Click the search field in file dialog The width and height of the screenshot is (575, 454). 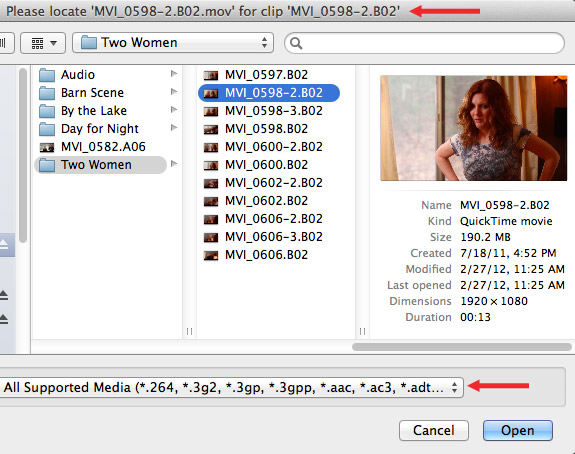(424, 43)
